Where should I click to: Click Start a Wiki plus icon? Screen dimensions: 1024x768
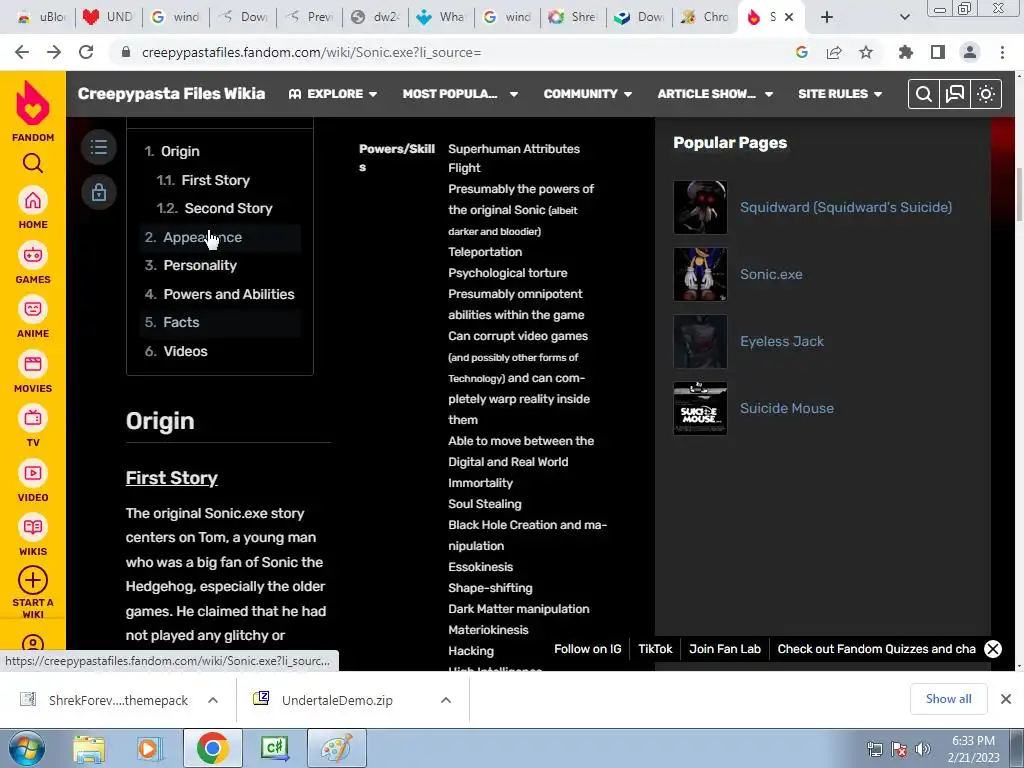pyautogui.click(x=33, y=580)
